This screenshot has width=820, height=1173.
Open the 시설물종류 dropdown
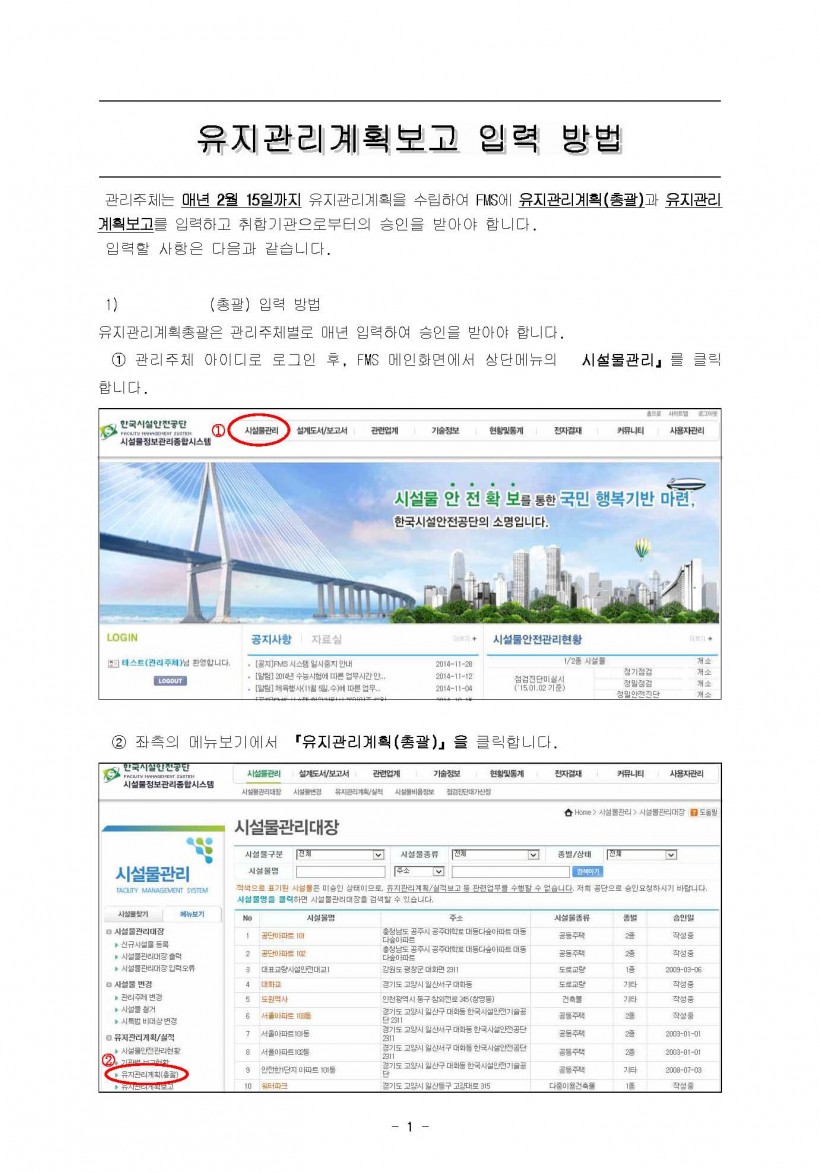(533, 855)
